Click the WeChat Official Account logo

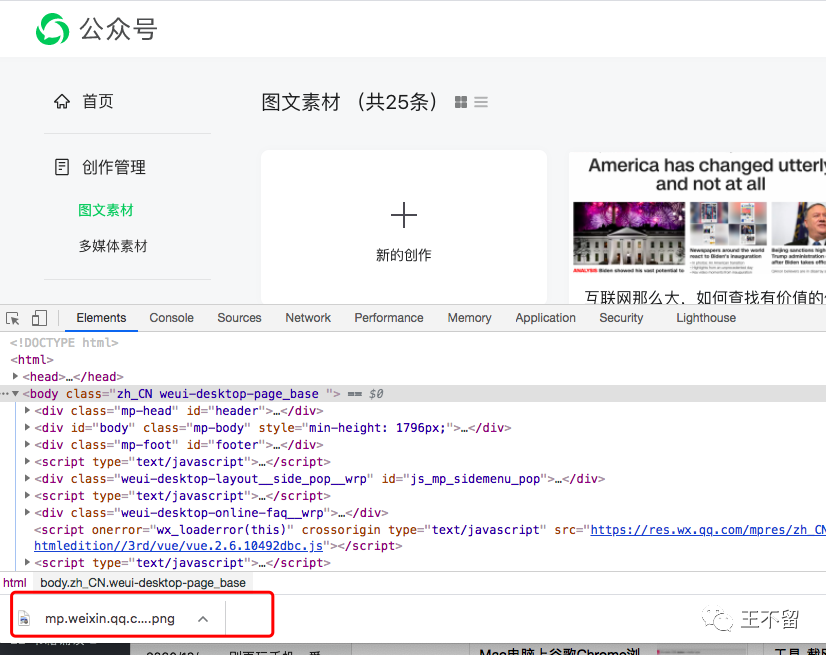pyautogui.click(x=52, y=30)
